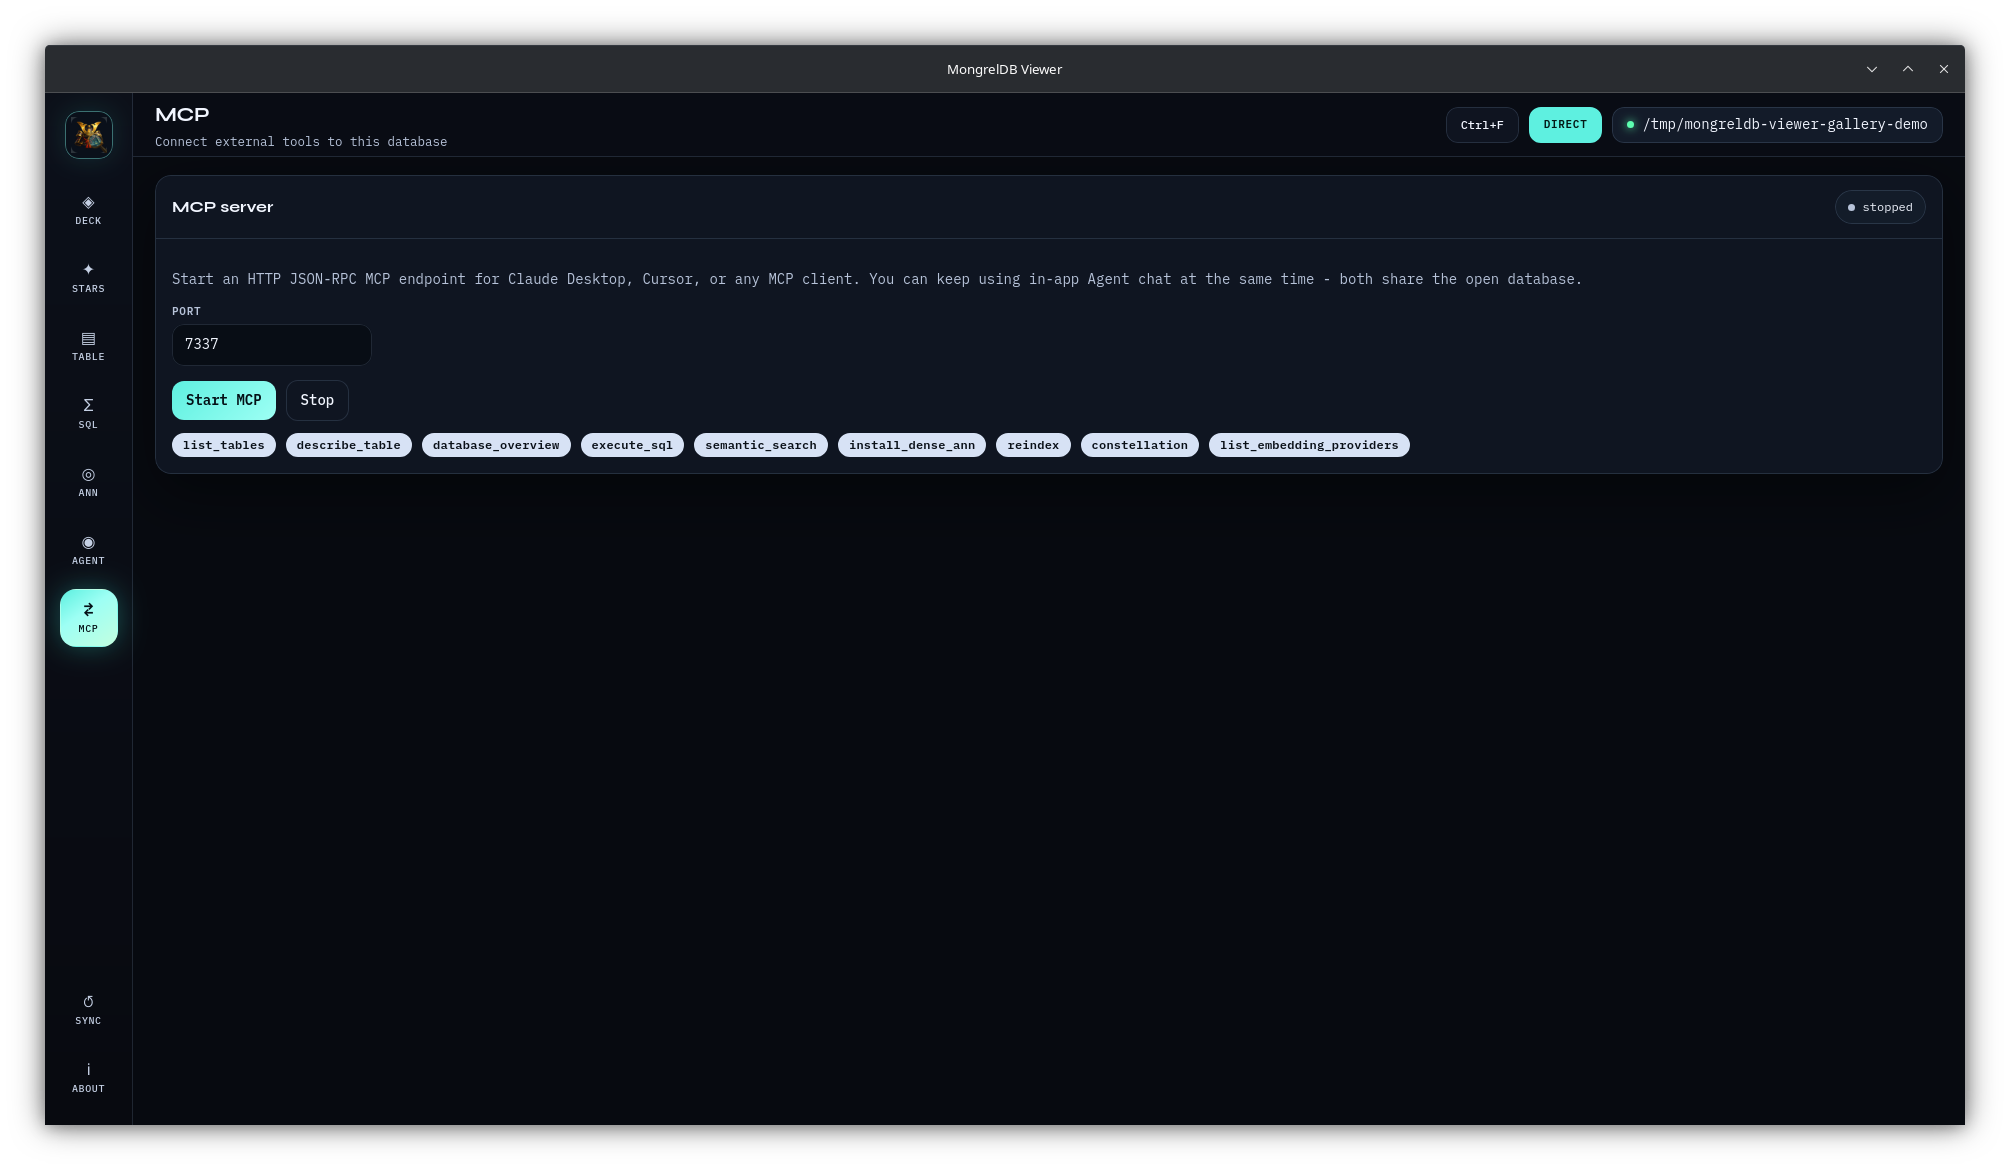
Task: Minimize the MongrelDB Viewer window
Action: 1872,69
